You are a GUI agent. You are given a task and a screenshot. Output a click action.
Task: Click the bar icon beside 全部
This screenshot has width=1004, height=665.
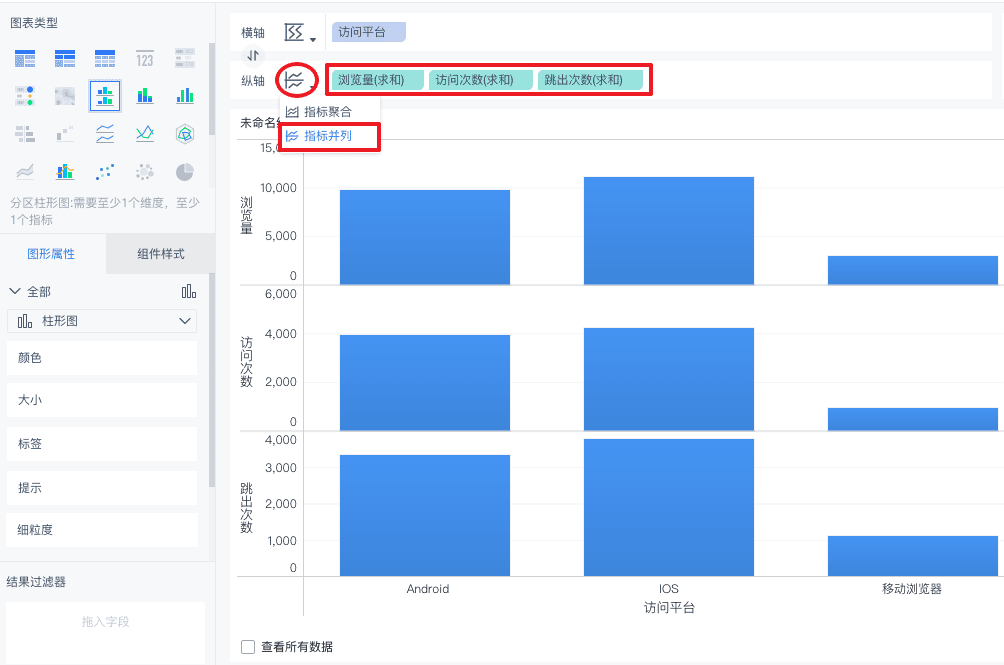(x=188, y=292)
